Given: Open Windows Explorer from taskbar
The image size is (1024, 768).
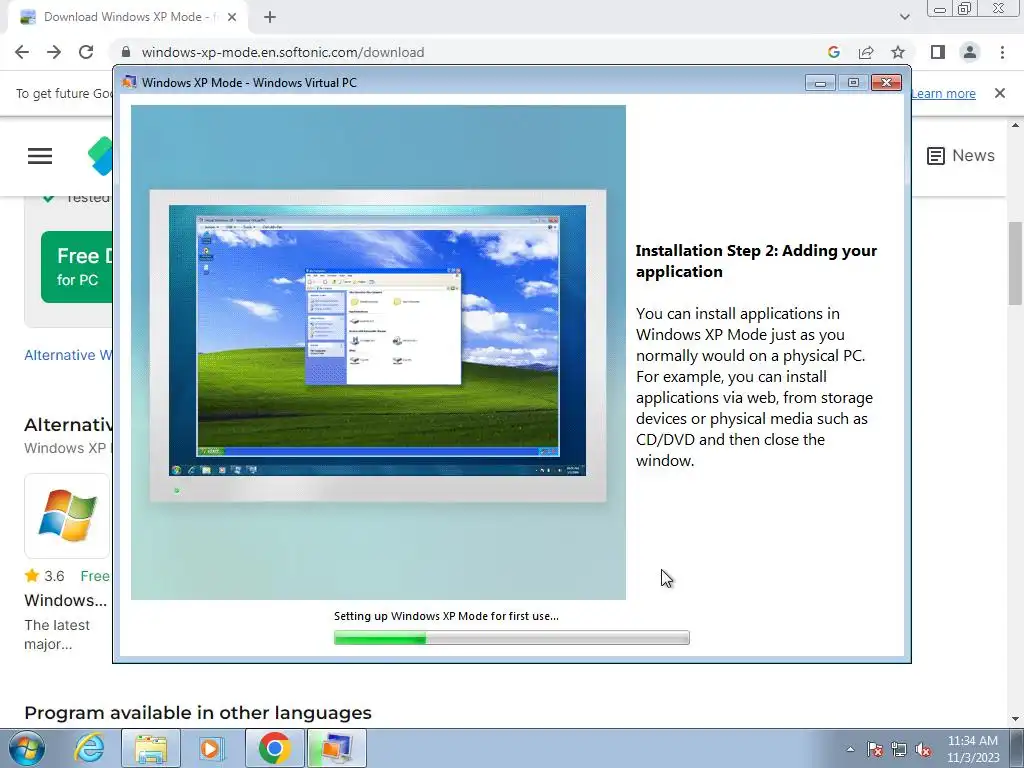Looking at the screenshot, I should click(151, 748).
